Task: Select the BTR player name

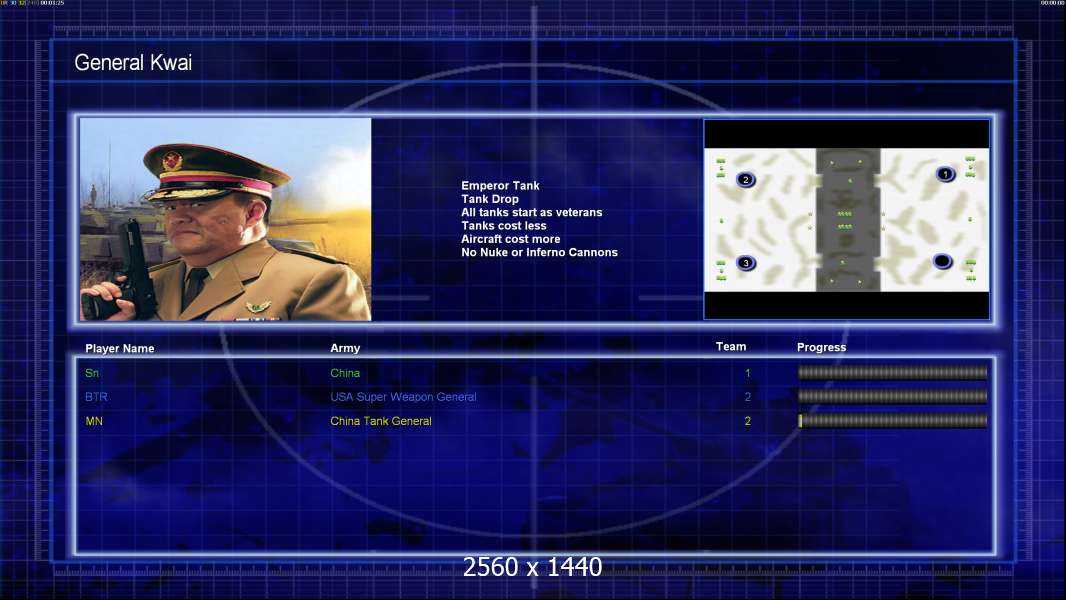Action: pyautogui.click(x=97, y=397)
